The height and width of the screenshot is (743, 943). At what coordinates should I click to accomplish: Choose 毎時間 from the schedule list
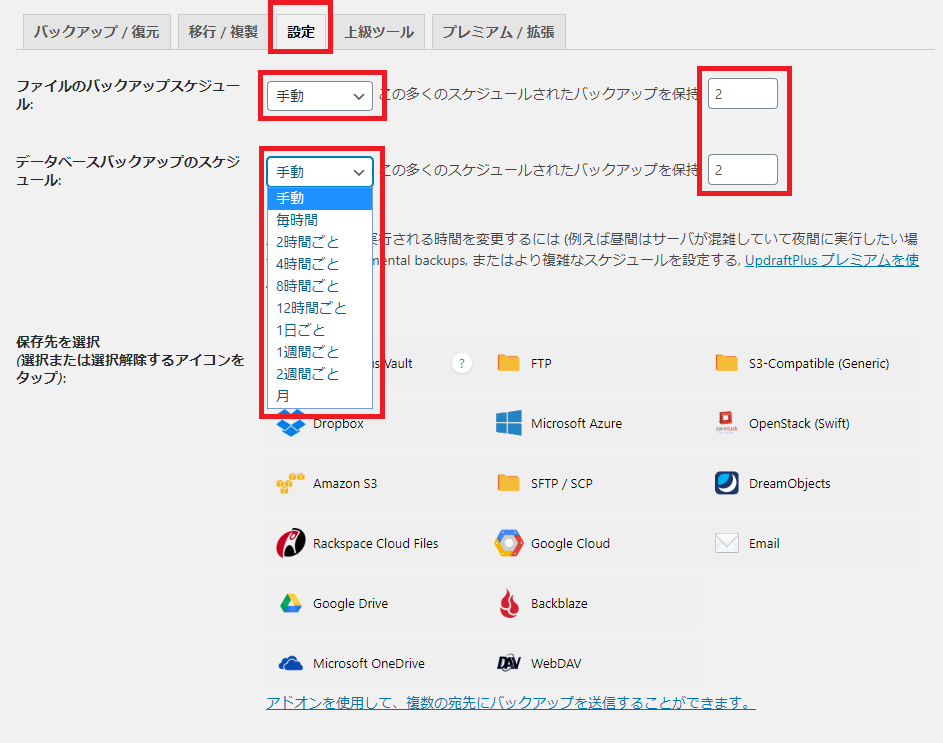[320, 220]
